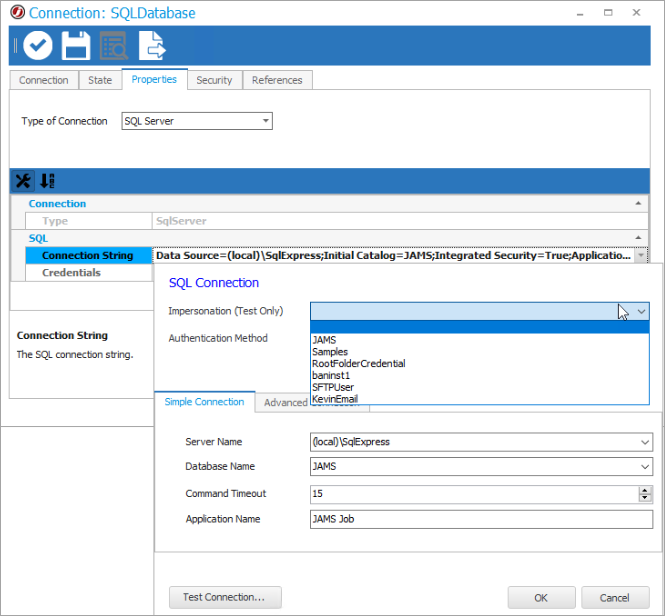Viewport: 665px width, 616px height.
Task: Switch to the Connection tab
Action: [x=44, y=80]
